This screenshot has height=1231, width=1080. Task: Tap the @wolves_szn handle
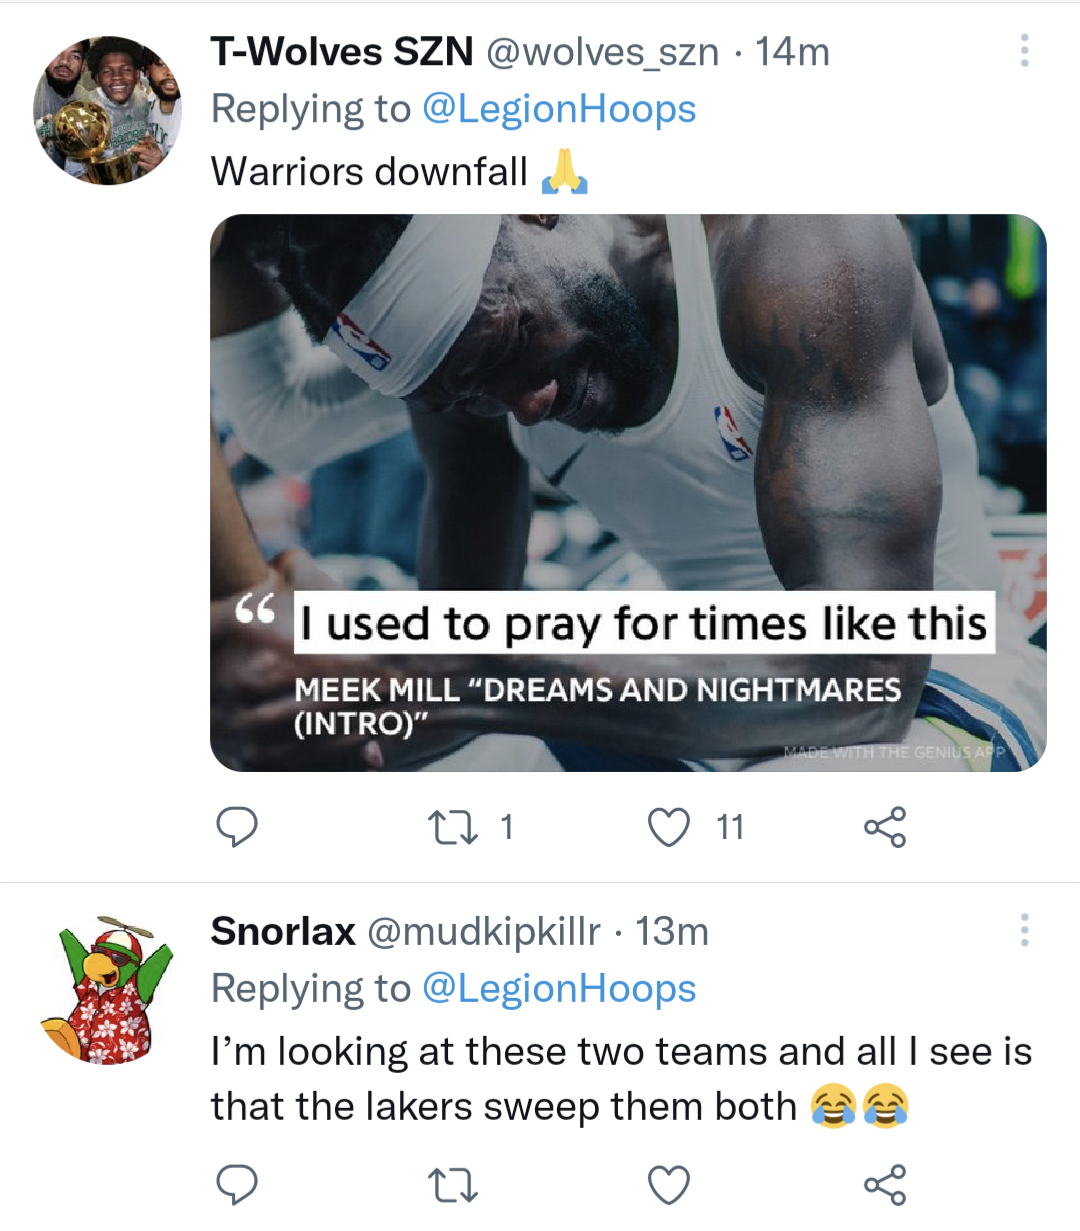[602, 52]
